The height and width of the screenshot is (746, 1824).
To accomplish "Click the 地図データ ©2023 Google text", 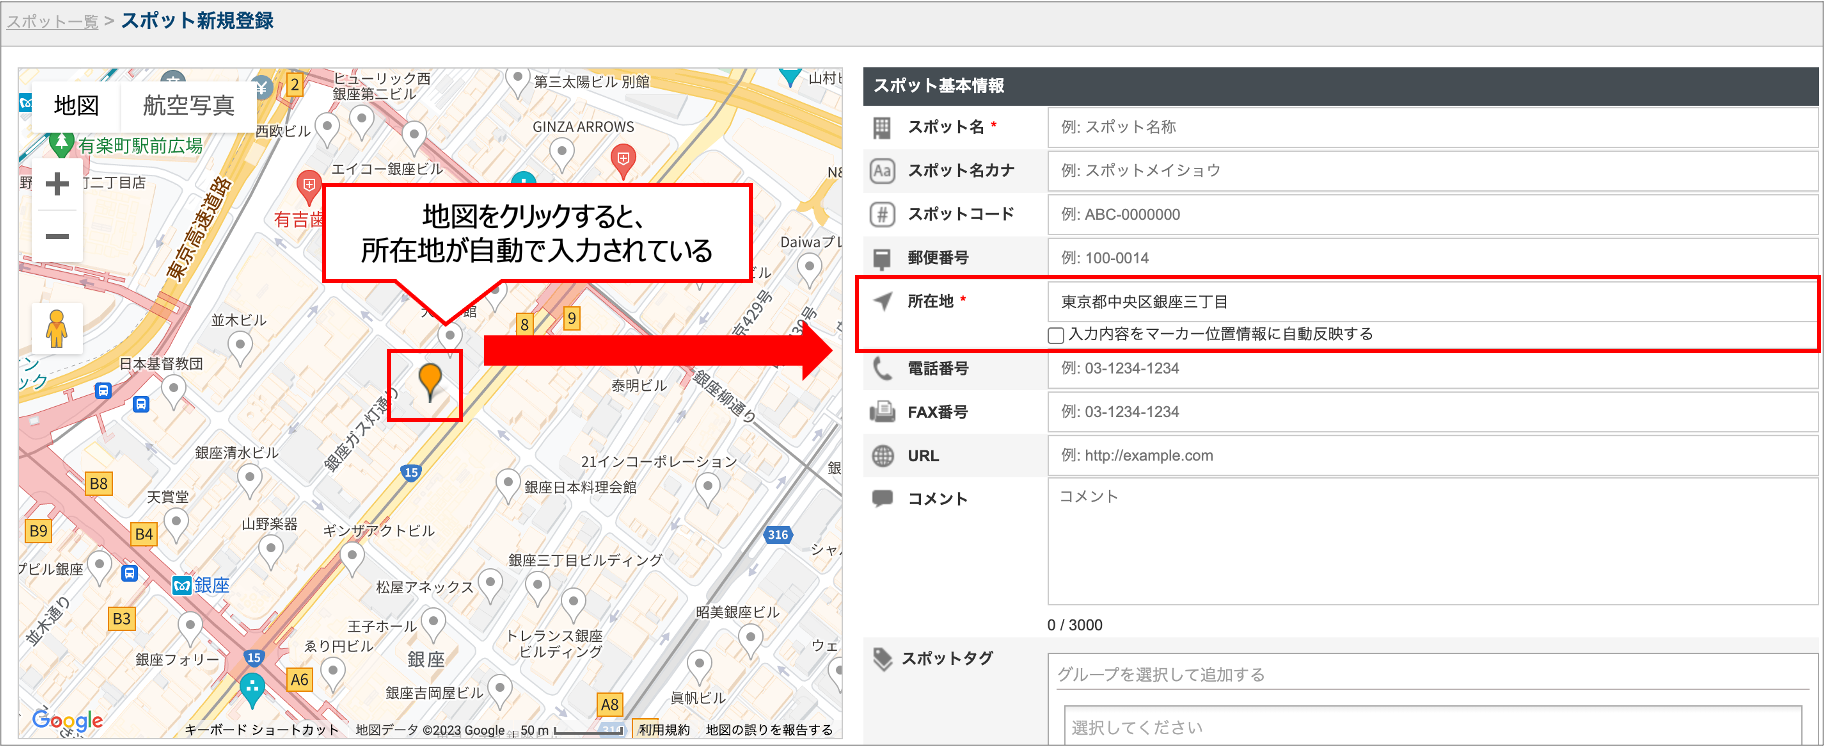I will coord(430,730).
